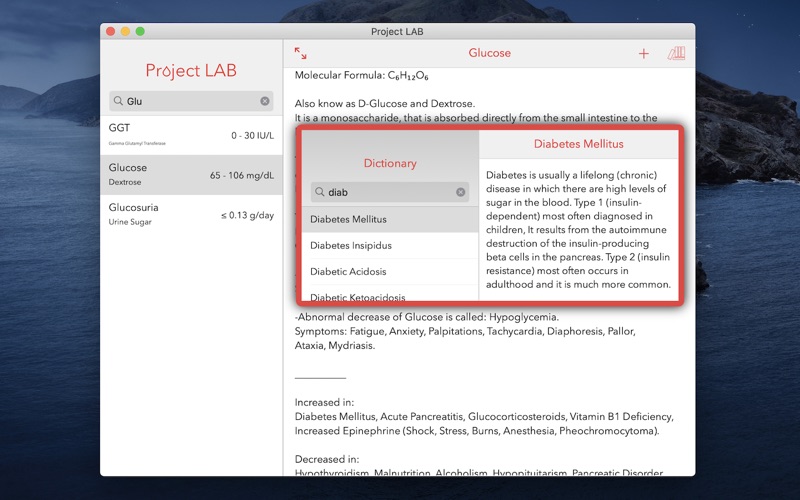Screen dimensions: 800x500
Task: Click the expand fullscreen arrows icon
Action: click(301, 53)
